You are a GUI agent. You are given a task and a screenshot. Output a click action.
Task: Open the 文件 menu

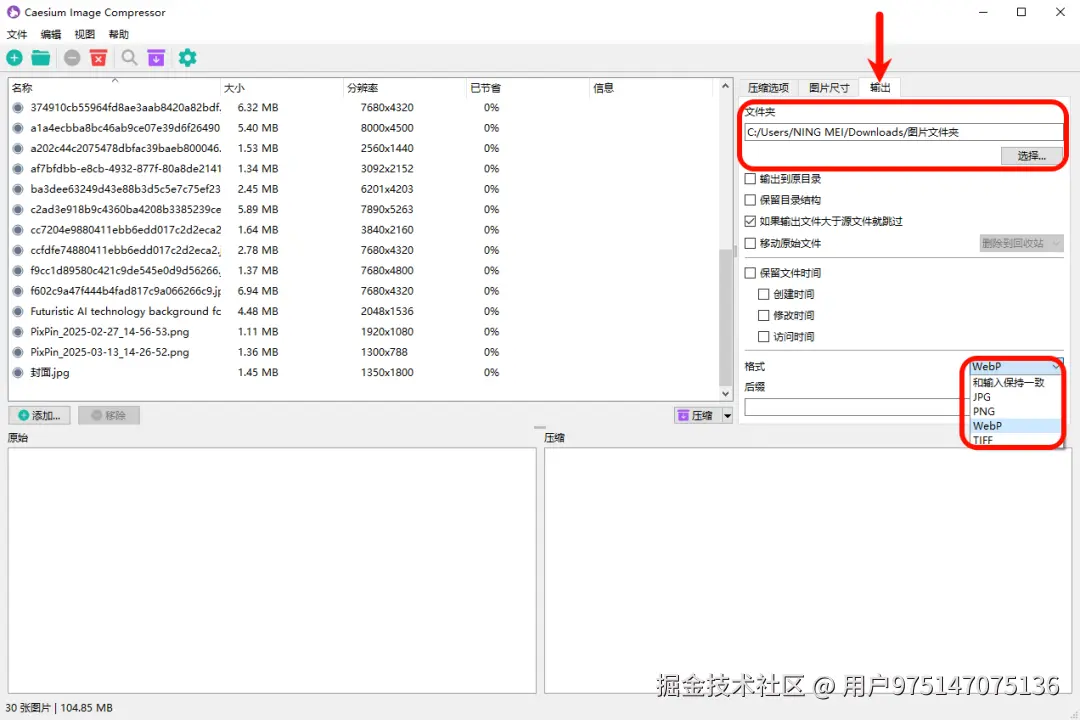[17, 34]
